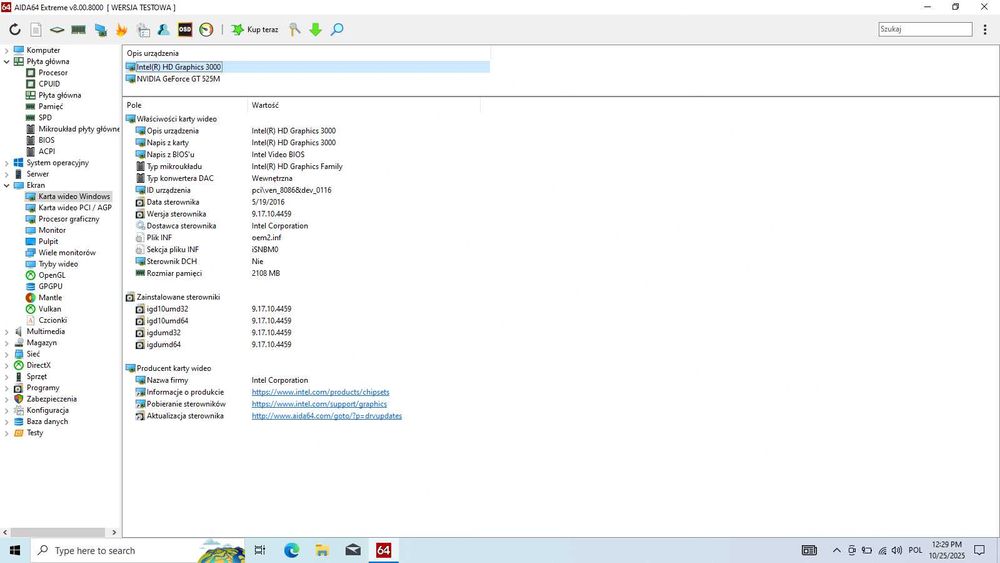
Task: Select Programy in the tree
Action: tap(43, 388)
